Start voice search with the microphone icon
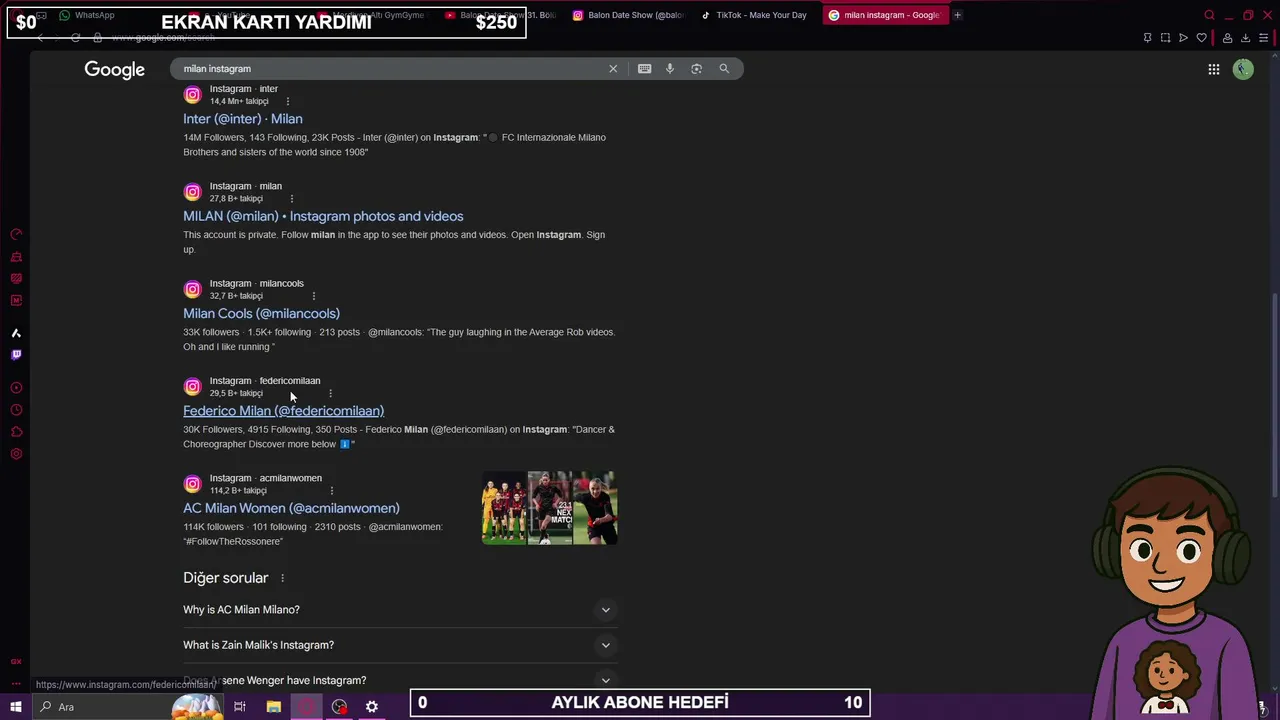 pos(670,69)
